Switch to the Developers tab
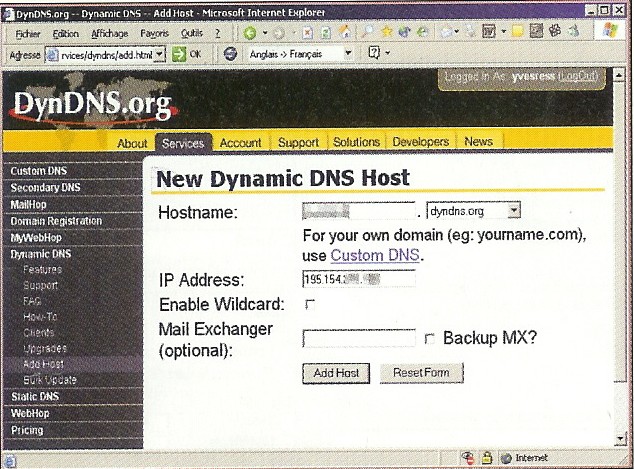This screenshot has height=469, width=634. pyautogui.click(x=421, y=142)
